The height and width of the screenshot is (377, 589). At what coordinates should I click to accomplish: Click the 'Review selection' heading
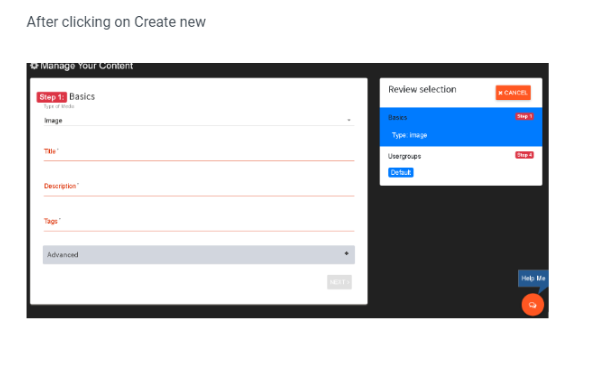pyautogui.click(x=422, y=89)
